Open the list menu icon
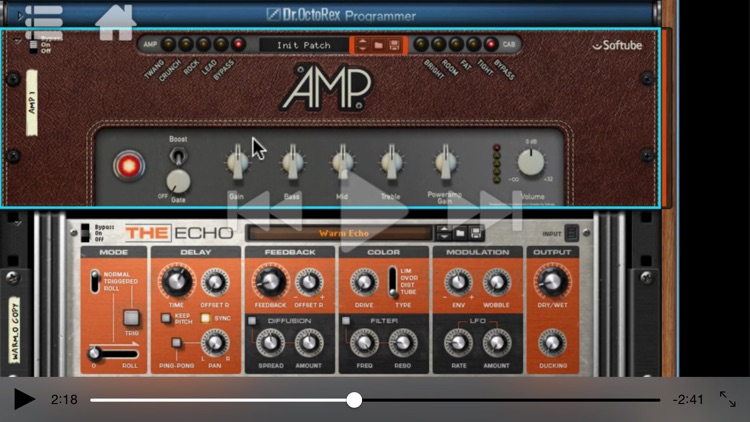 point(43,22)
